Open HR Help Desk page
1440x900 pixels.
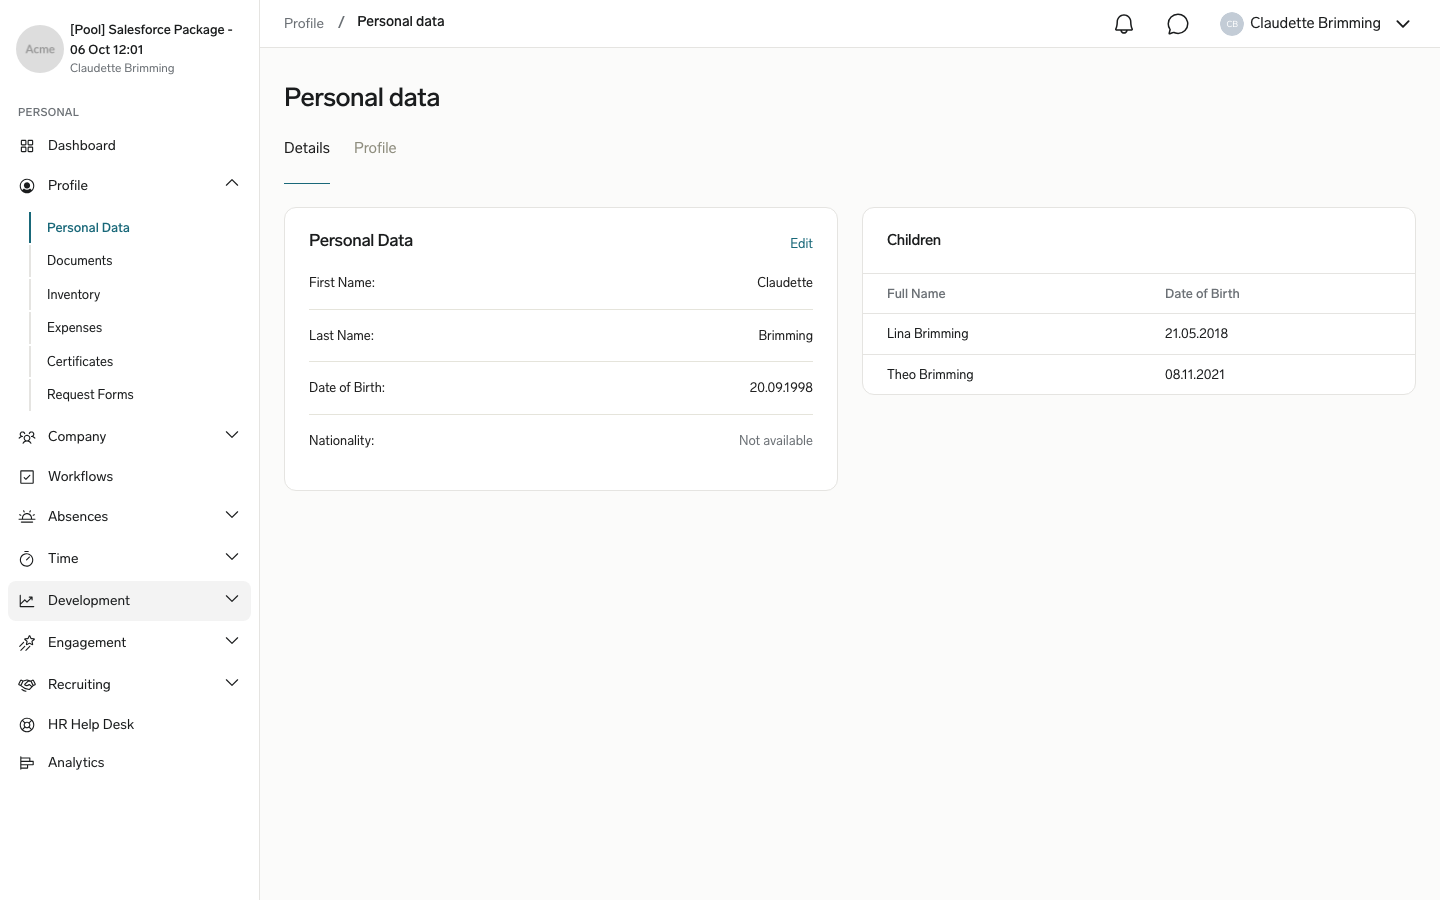[91, 725]
